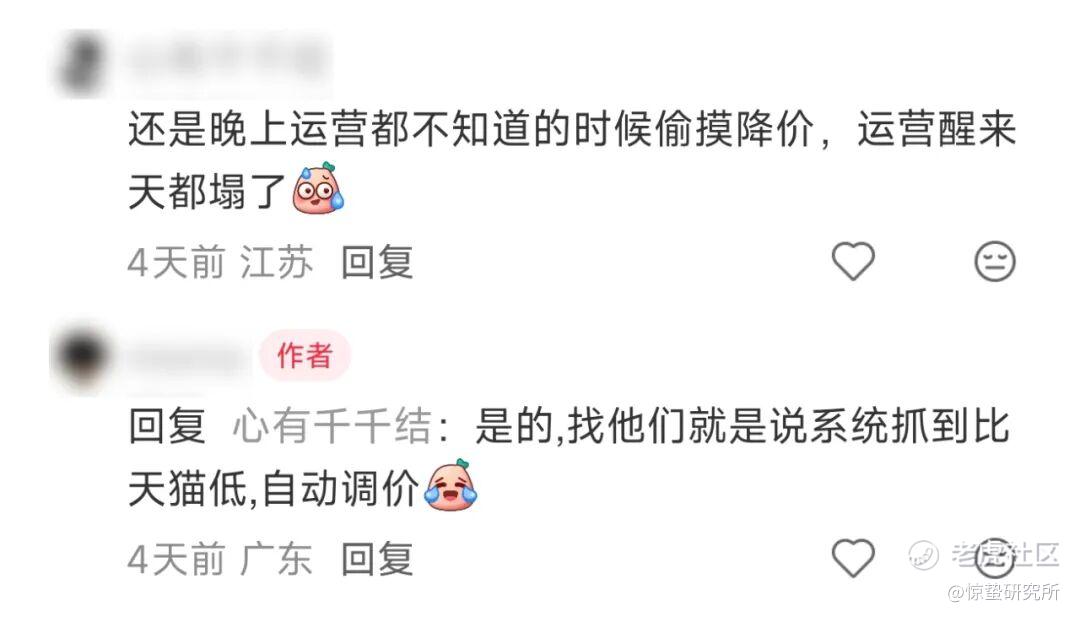The height and width of the screenshot is (617, 1080).
Task: Tap the 4天前 江苏 timestamp
Action: coord(220,262)
